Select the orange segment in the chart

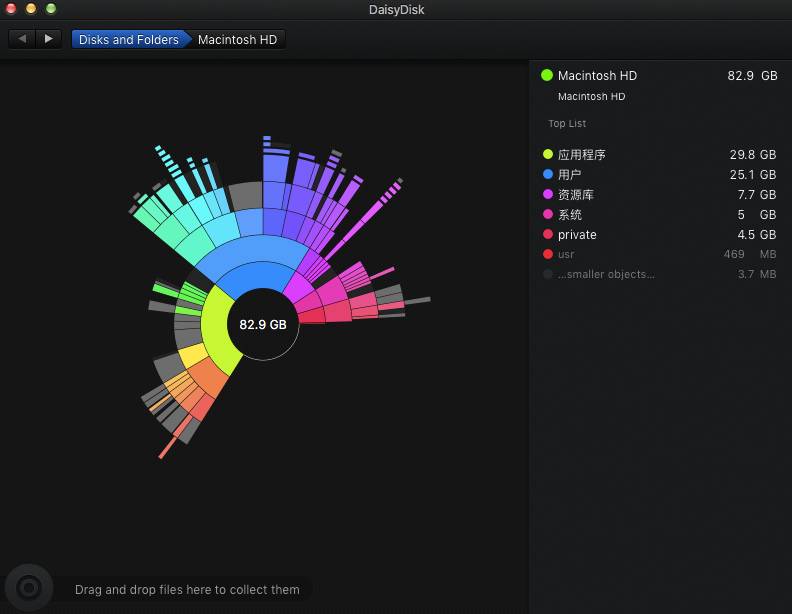(210, 376)
